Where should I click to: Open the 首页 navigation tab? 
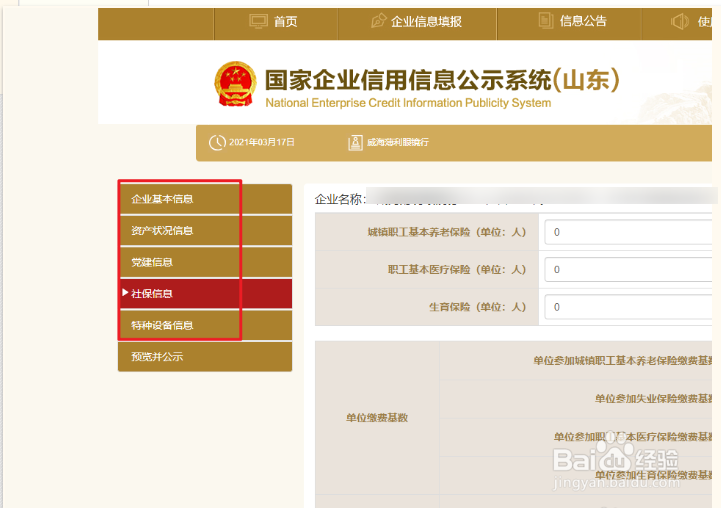[276, 22]
